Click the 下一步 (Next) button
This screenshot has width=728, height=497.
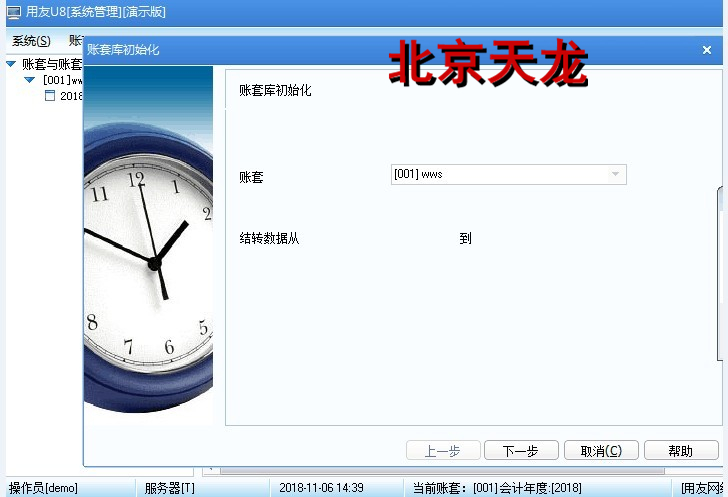(x=521, y=450)
